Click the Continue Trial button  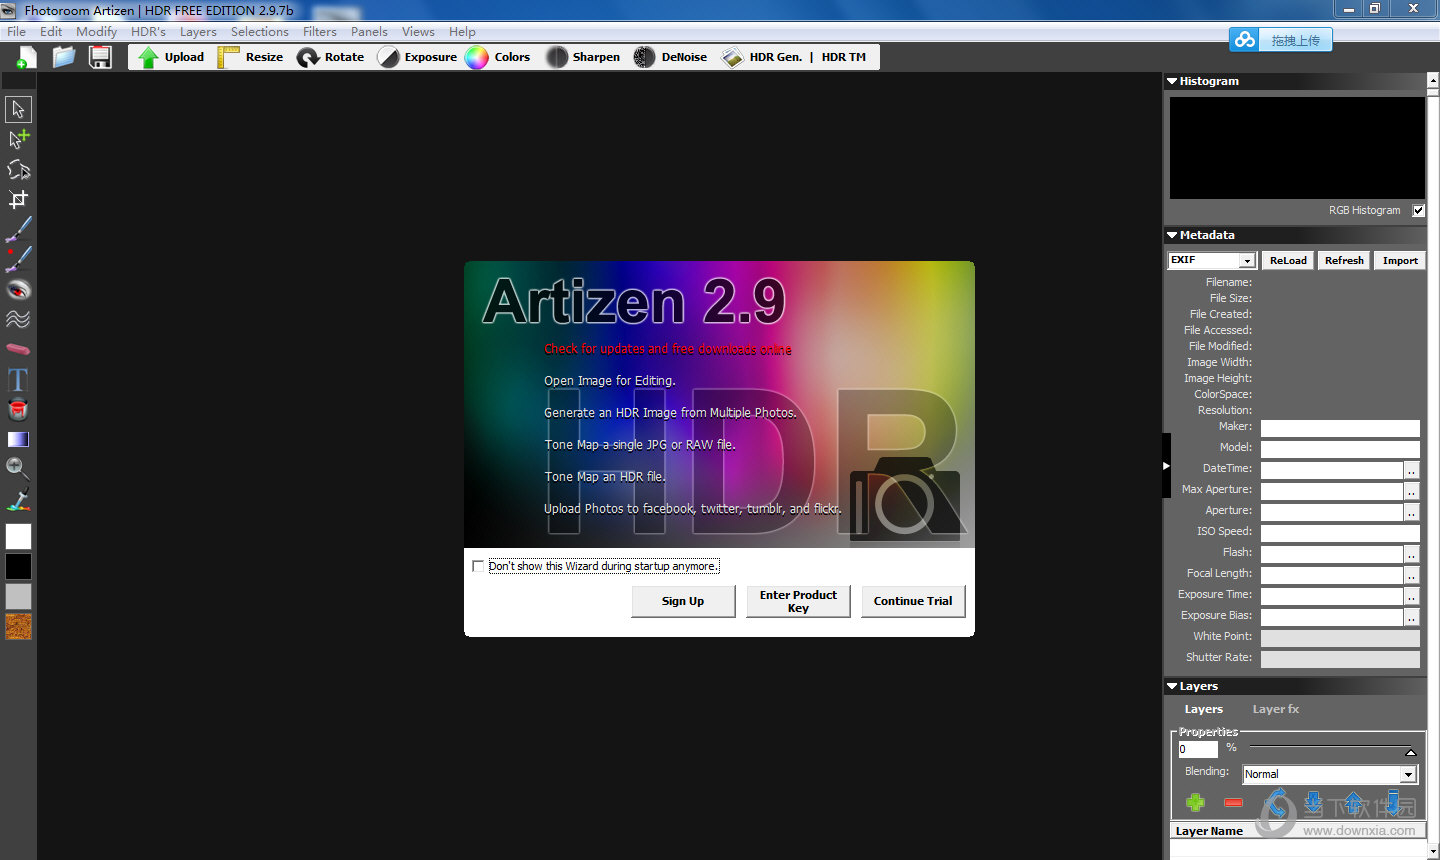[x=913, y=601]
